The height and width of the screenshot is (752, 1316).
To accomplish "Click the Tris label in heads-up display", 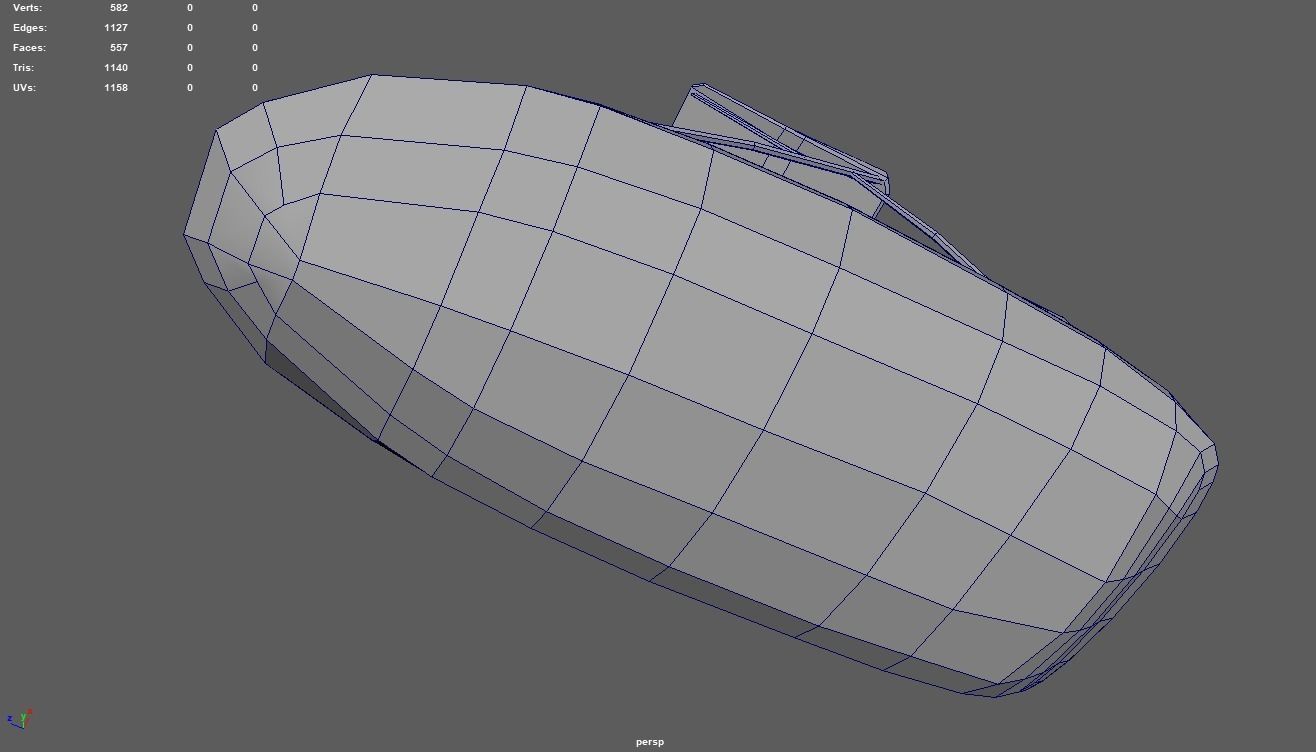I will point(23,68).
